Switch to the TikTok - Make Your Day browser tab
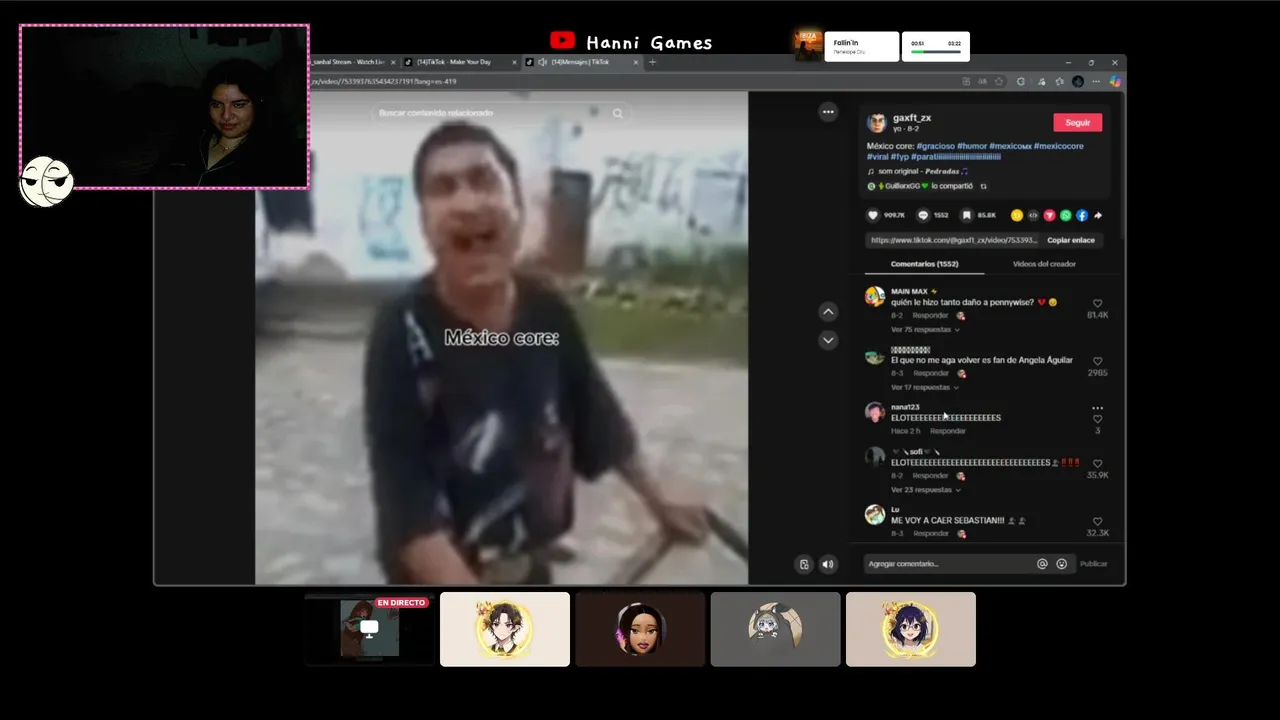Image resolution: width=1280 pixels, height=720 pixels. [x=459, y=62]
